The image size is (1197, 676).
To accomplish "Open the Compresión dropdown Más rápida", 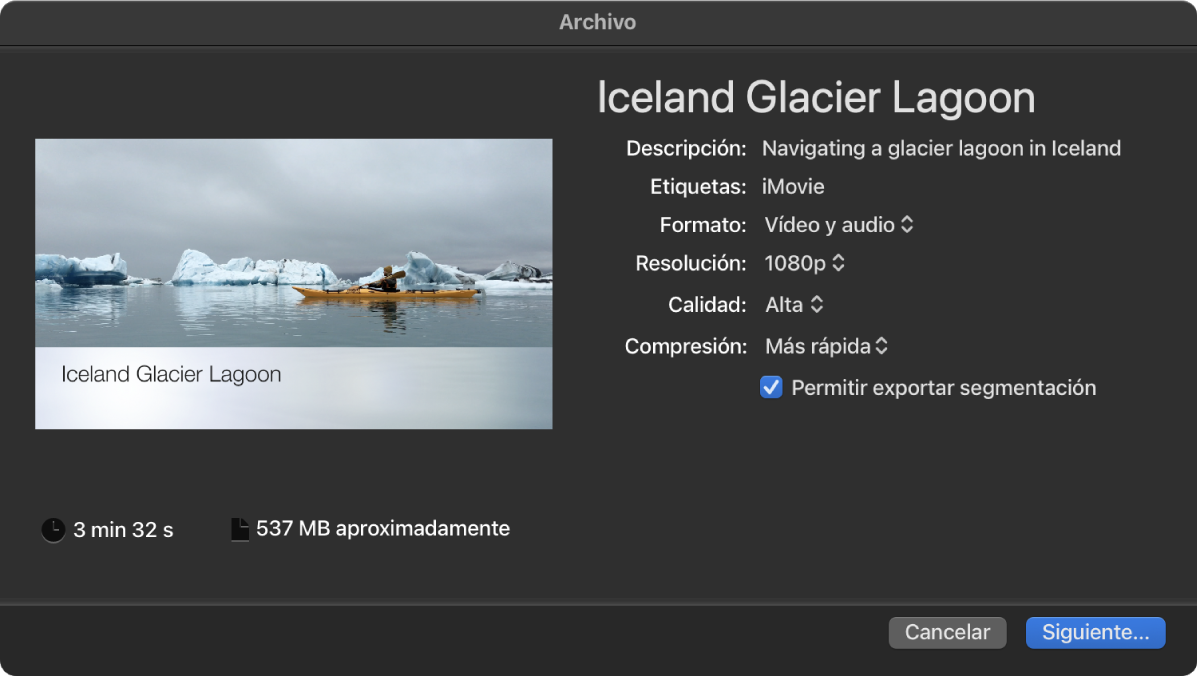I will click(x=826, y=346).
